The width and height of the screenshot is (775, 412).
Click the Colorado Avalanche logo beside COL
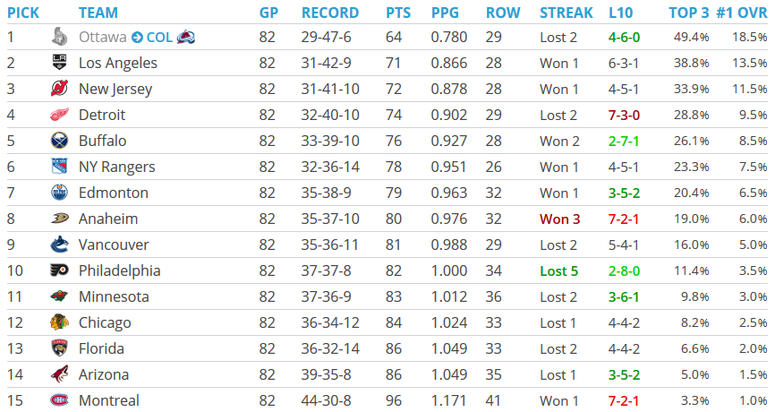[x=186, y=37]
